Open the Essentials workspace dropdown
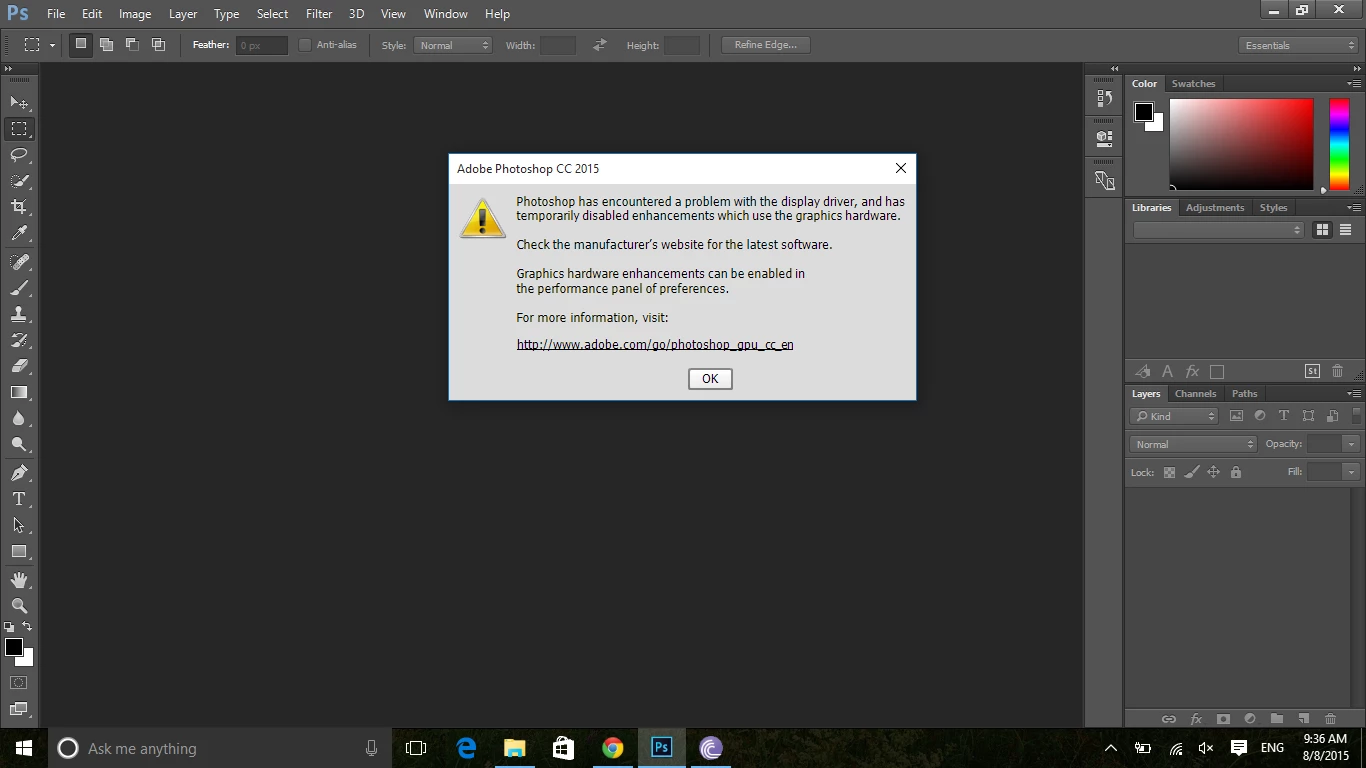 tap(1297, 45)
